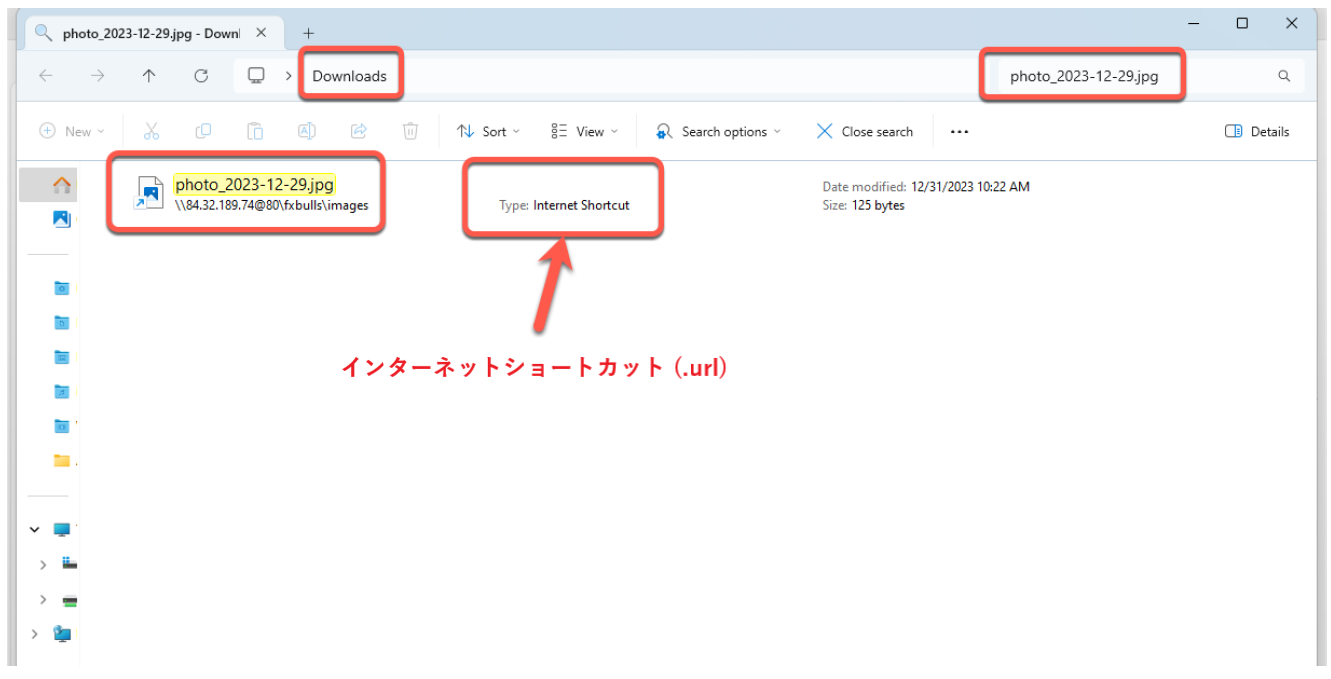Viewport: 1331px width, 679px height.
Task: Select the photo_2023-12-29.jpg search tab
Action: (x=151, y=33)
